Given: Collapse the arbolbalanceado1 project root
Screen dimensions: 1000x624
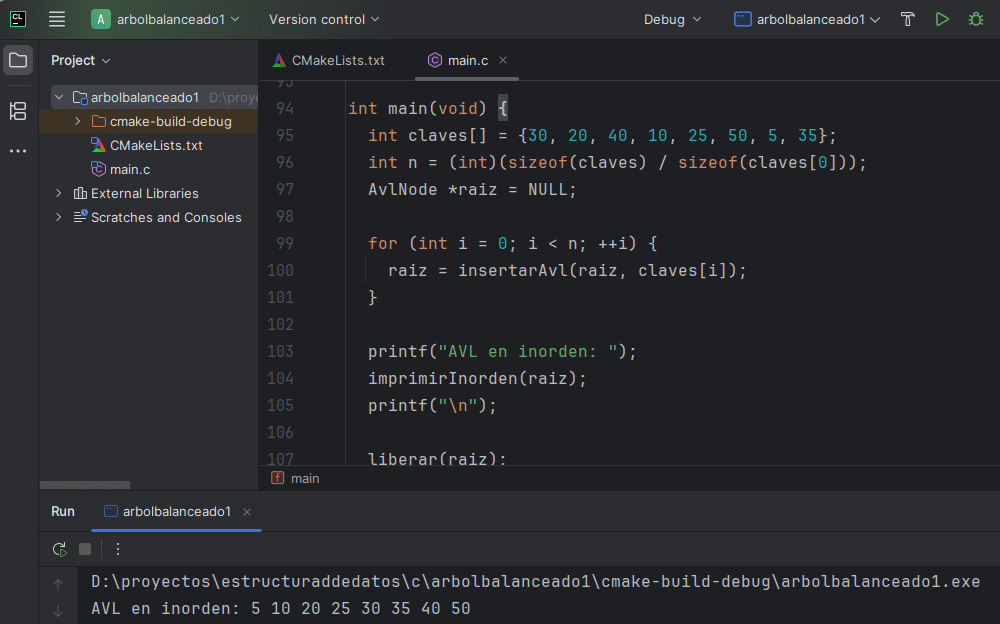Looking at the screenshot, I should coord(59,98).
